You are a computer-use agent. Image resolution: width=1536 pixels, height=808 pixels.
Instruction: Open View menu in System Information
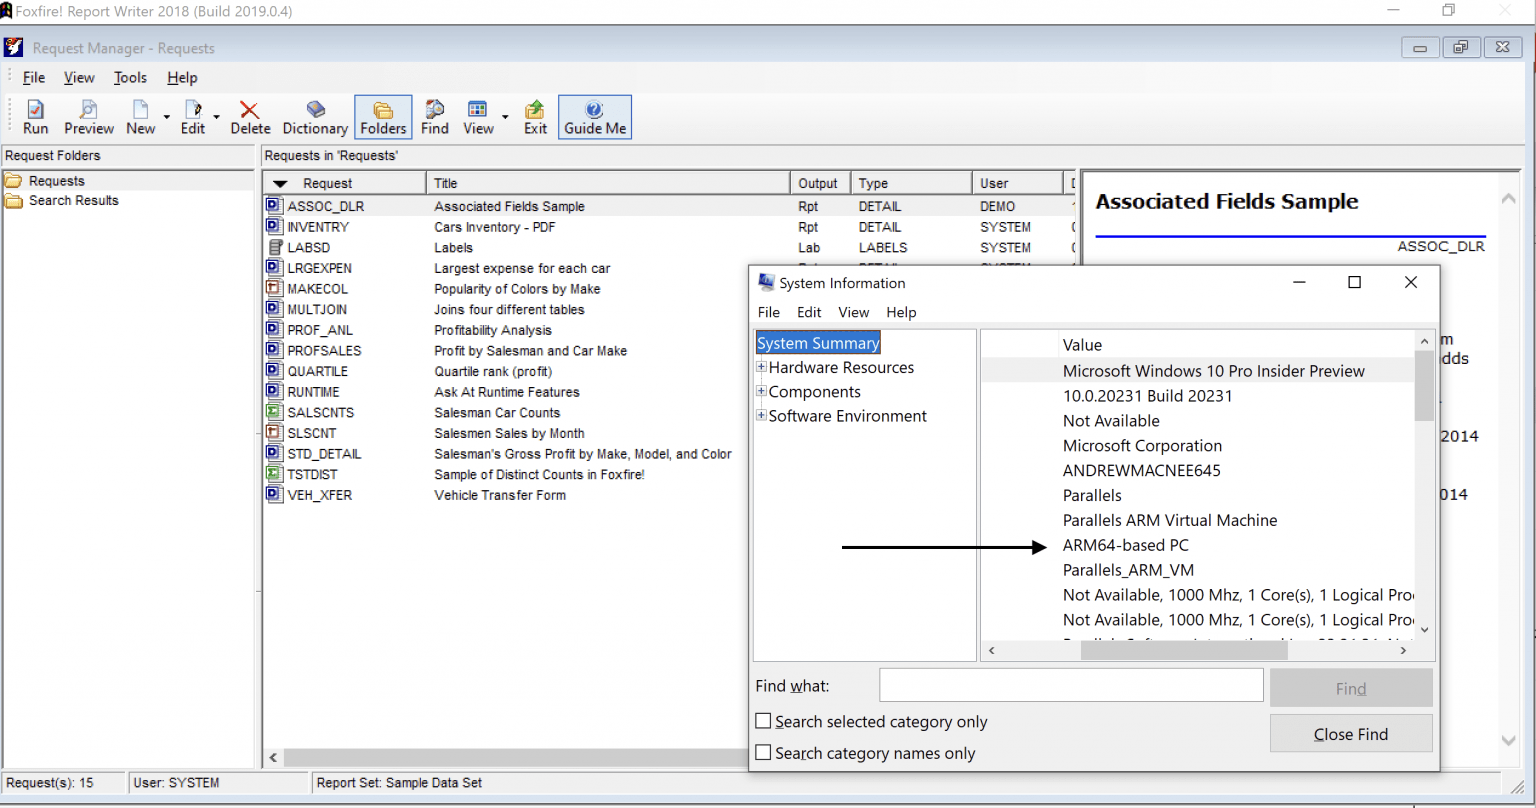click(x=853, y=312)
